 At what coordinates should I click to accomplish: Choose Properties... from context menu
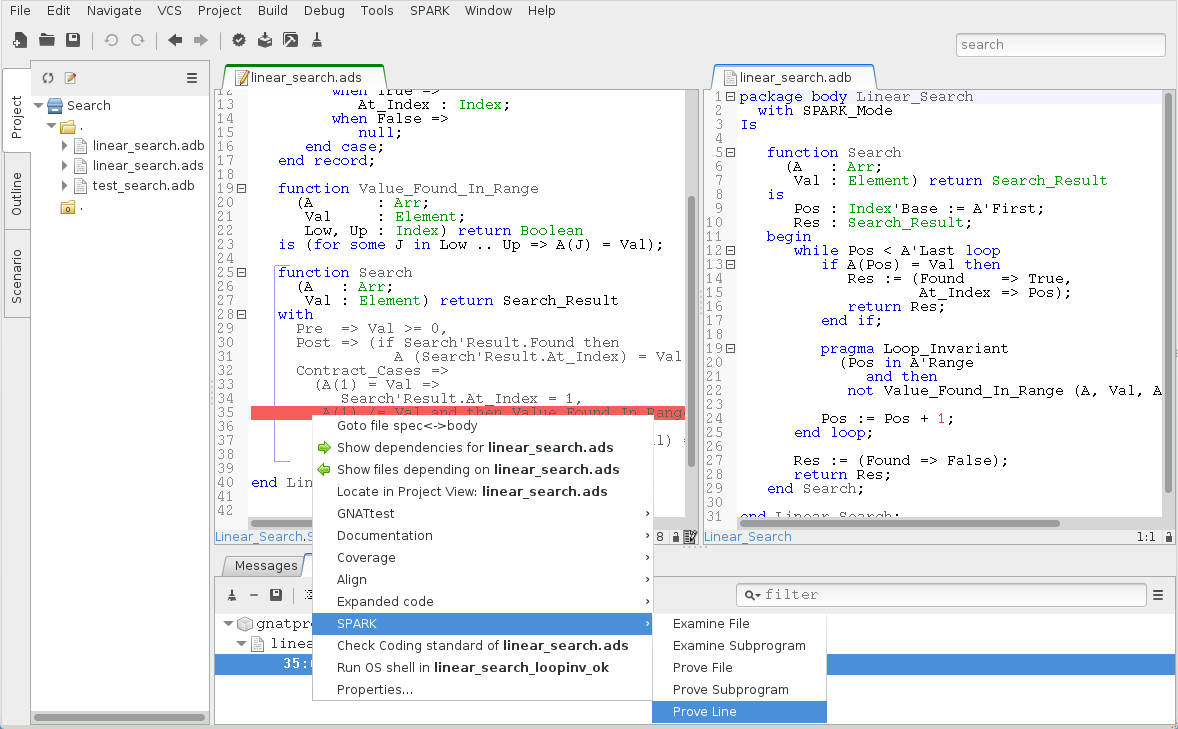482,690
